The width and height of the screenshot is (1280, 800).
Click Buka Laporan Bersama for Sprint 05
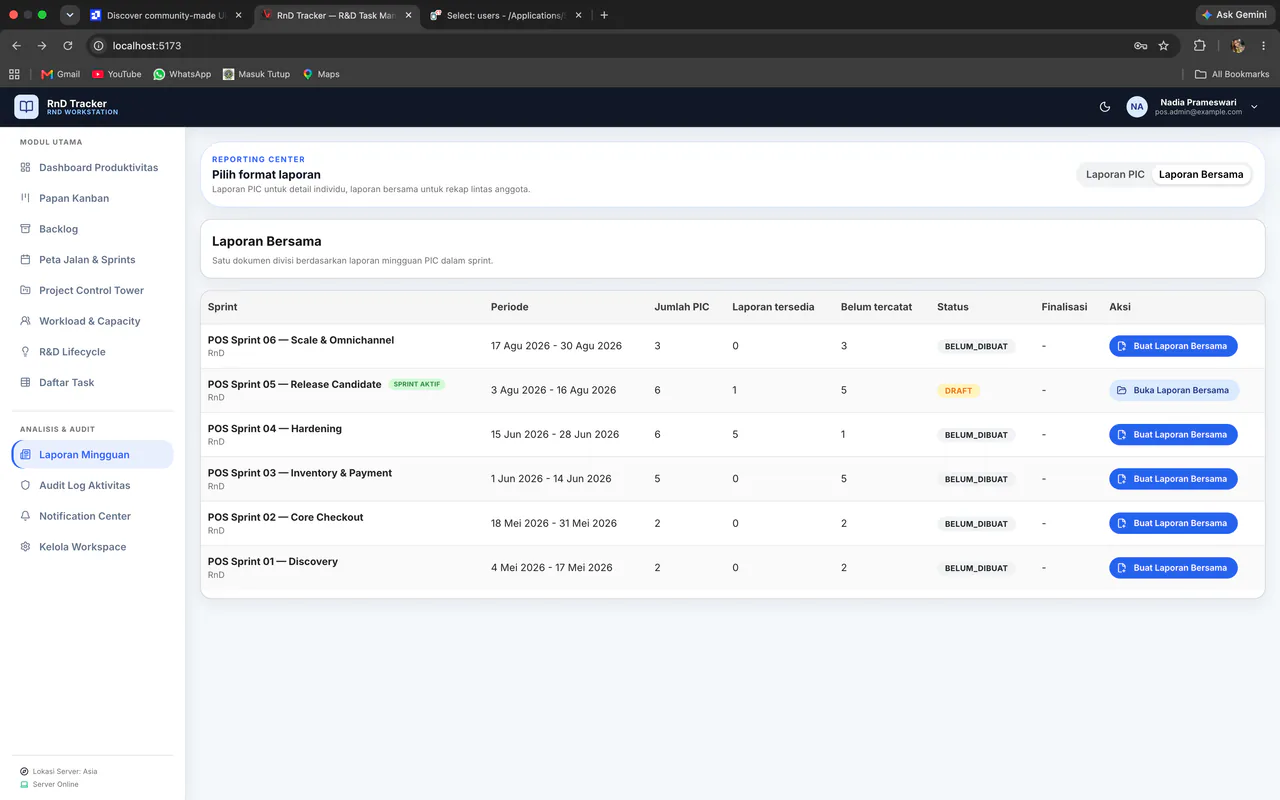1174,390
